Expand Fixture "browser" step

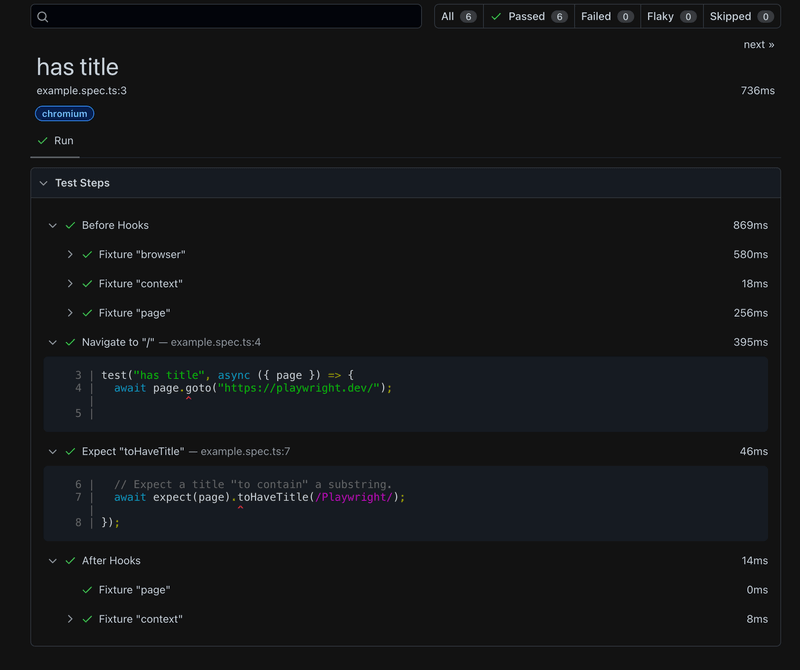point(70,255)
